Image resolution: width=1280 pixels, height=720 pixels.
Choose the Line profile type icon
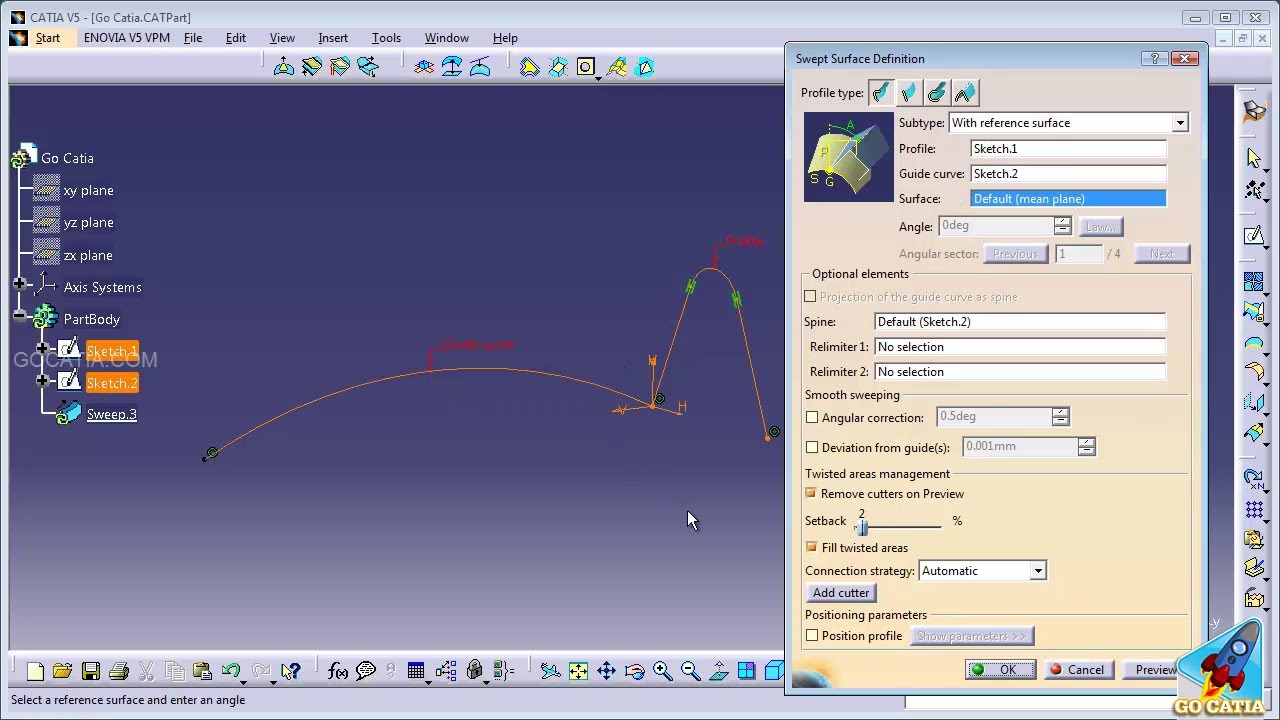click(909, 93)
